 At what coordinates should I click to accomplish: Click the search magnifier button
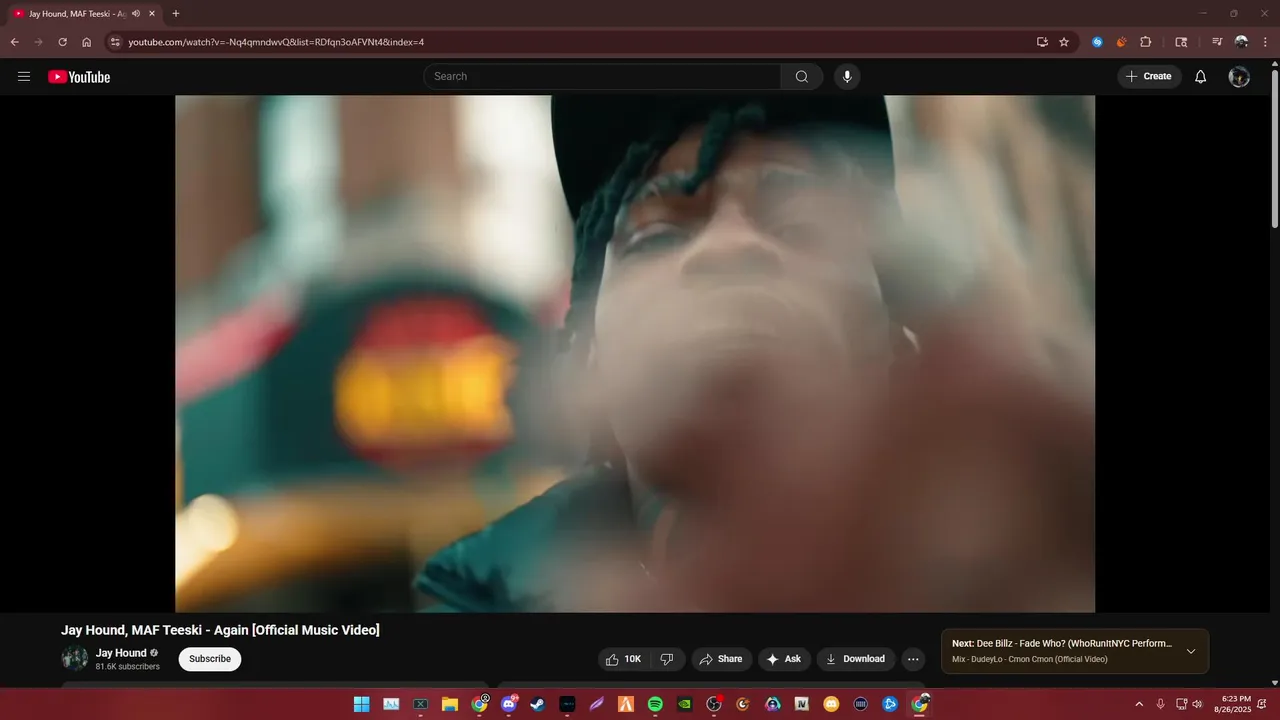802,77
